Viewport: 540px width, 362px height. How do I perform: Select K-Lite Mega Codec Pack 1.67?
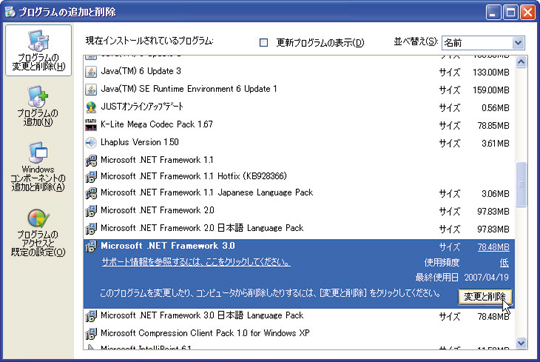(x=299, y=125)
